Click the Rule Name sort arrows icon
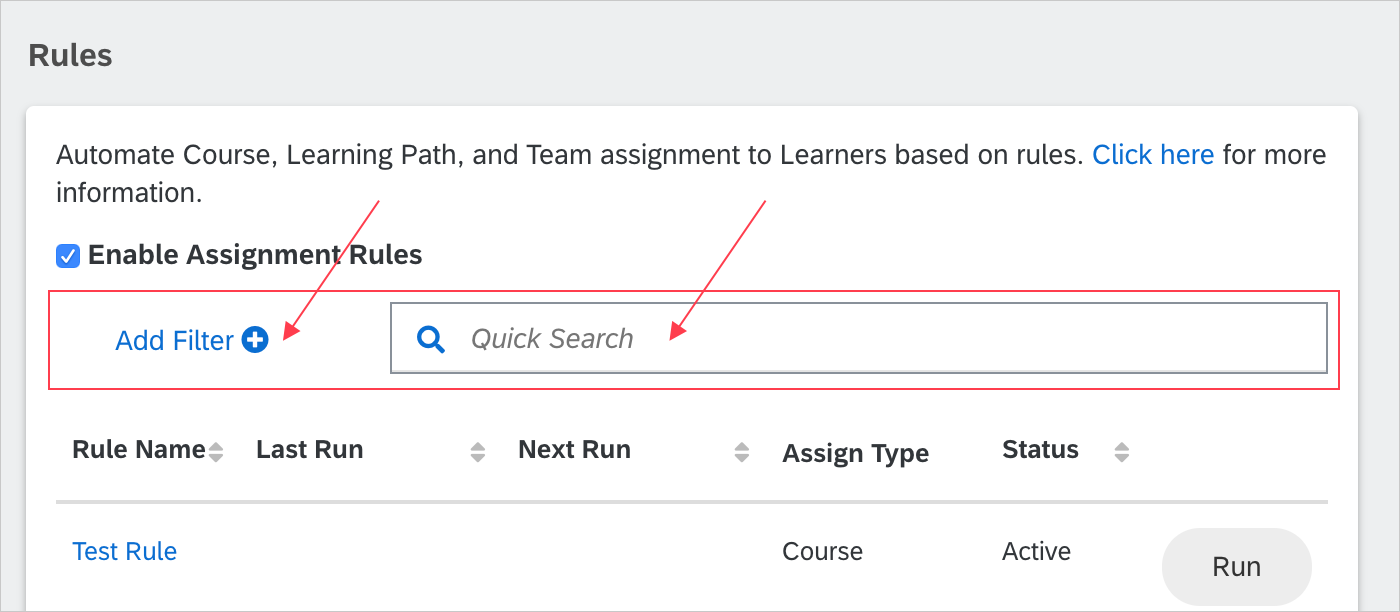Viewport: 1400px width, 612px height. [215, 452]
